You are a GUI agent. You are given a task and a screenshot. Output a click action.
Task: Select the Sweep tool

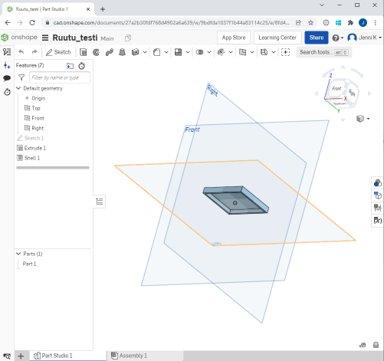point(109,52)
